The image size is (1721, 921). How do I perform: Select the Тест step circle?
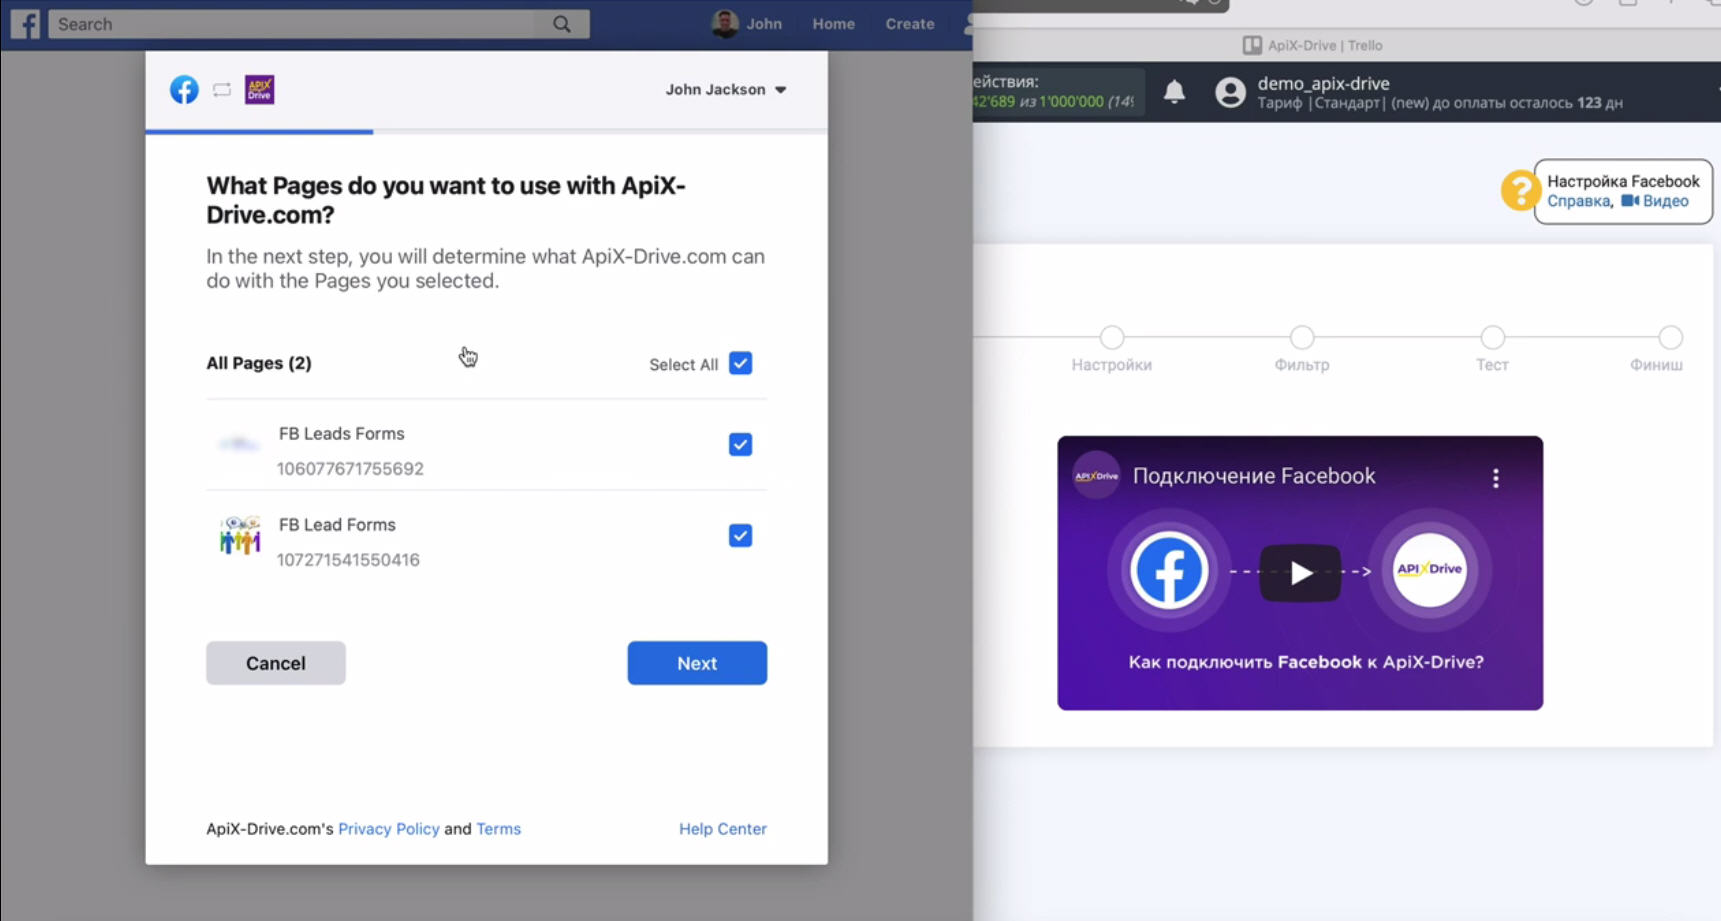point(1492,337)
